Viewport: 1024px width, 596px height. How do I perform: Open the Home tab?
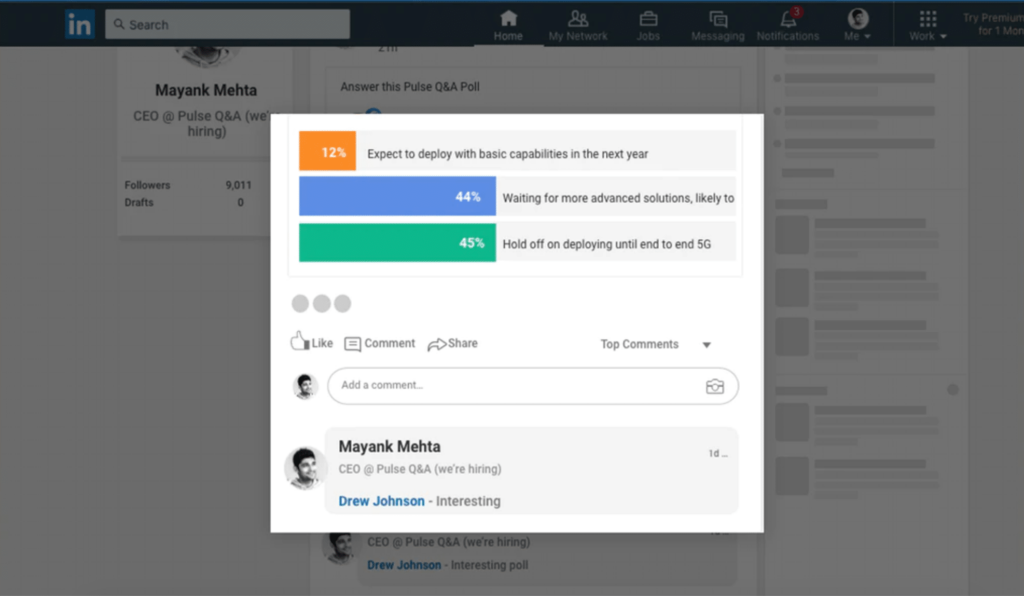click(508, 25)
